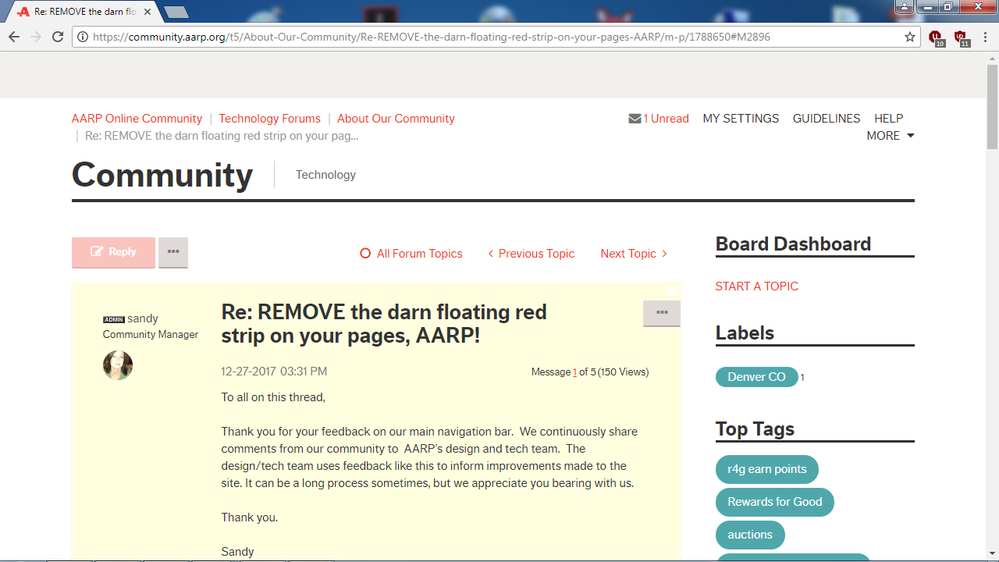Click the Technology Forums breadcrumb
Screen dimensions: 999x562
point(269,118)
